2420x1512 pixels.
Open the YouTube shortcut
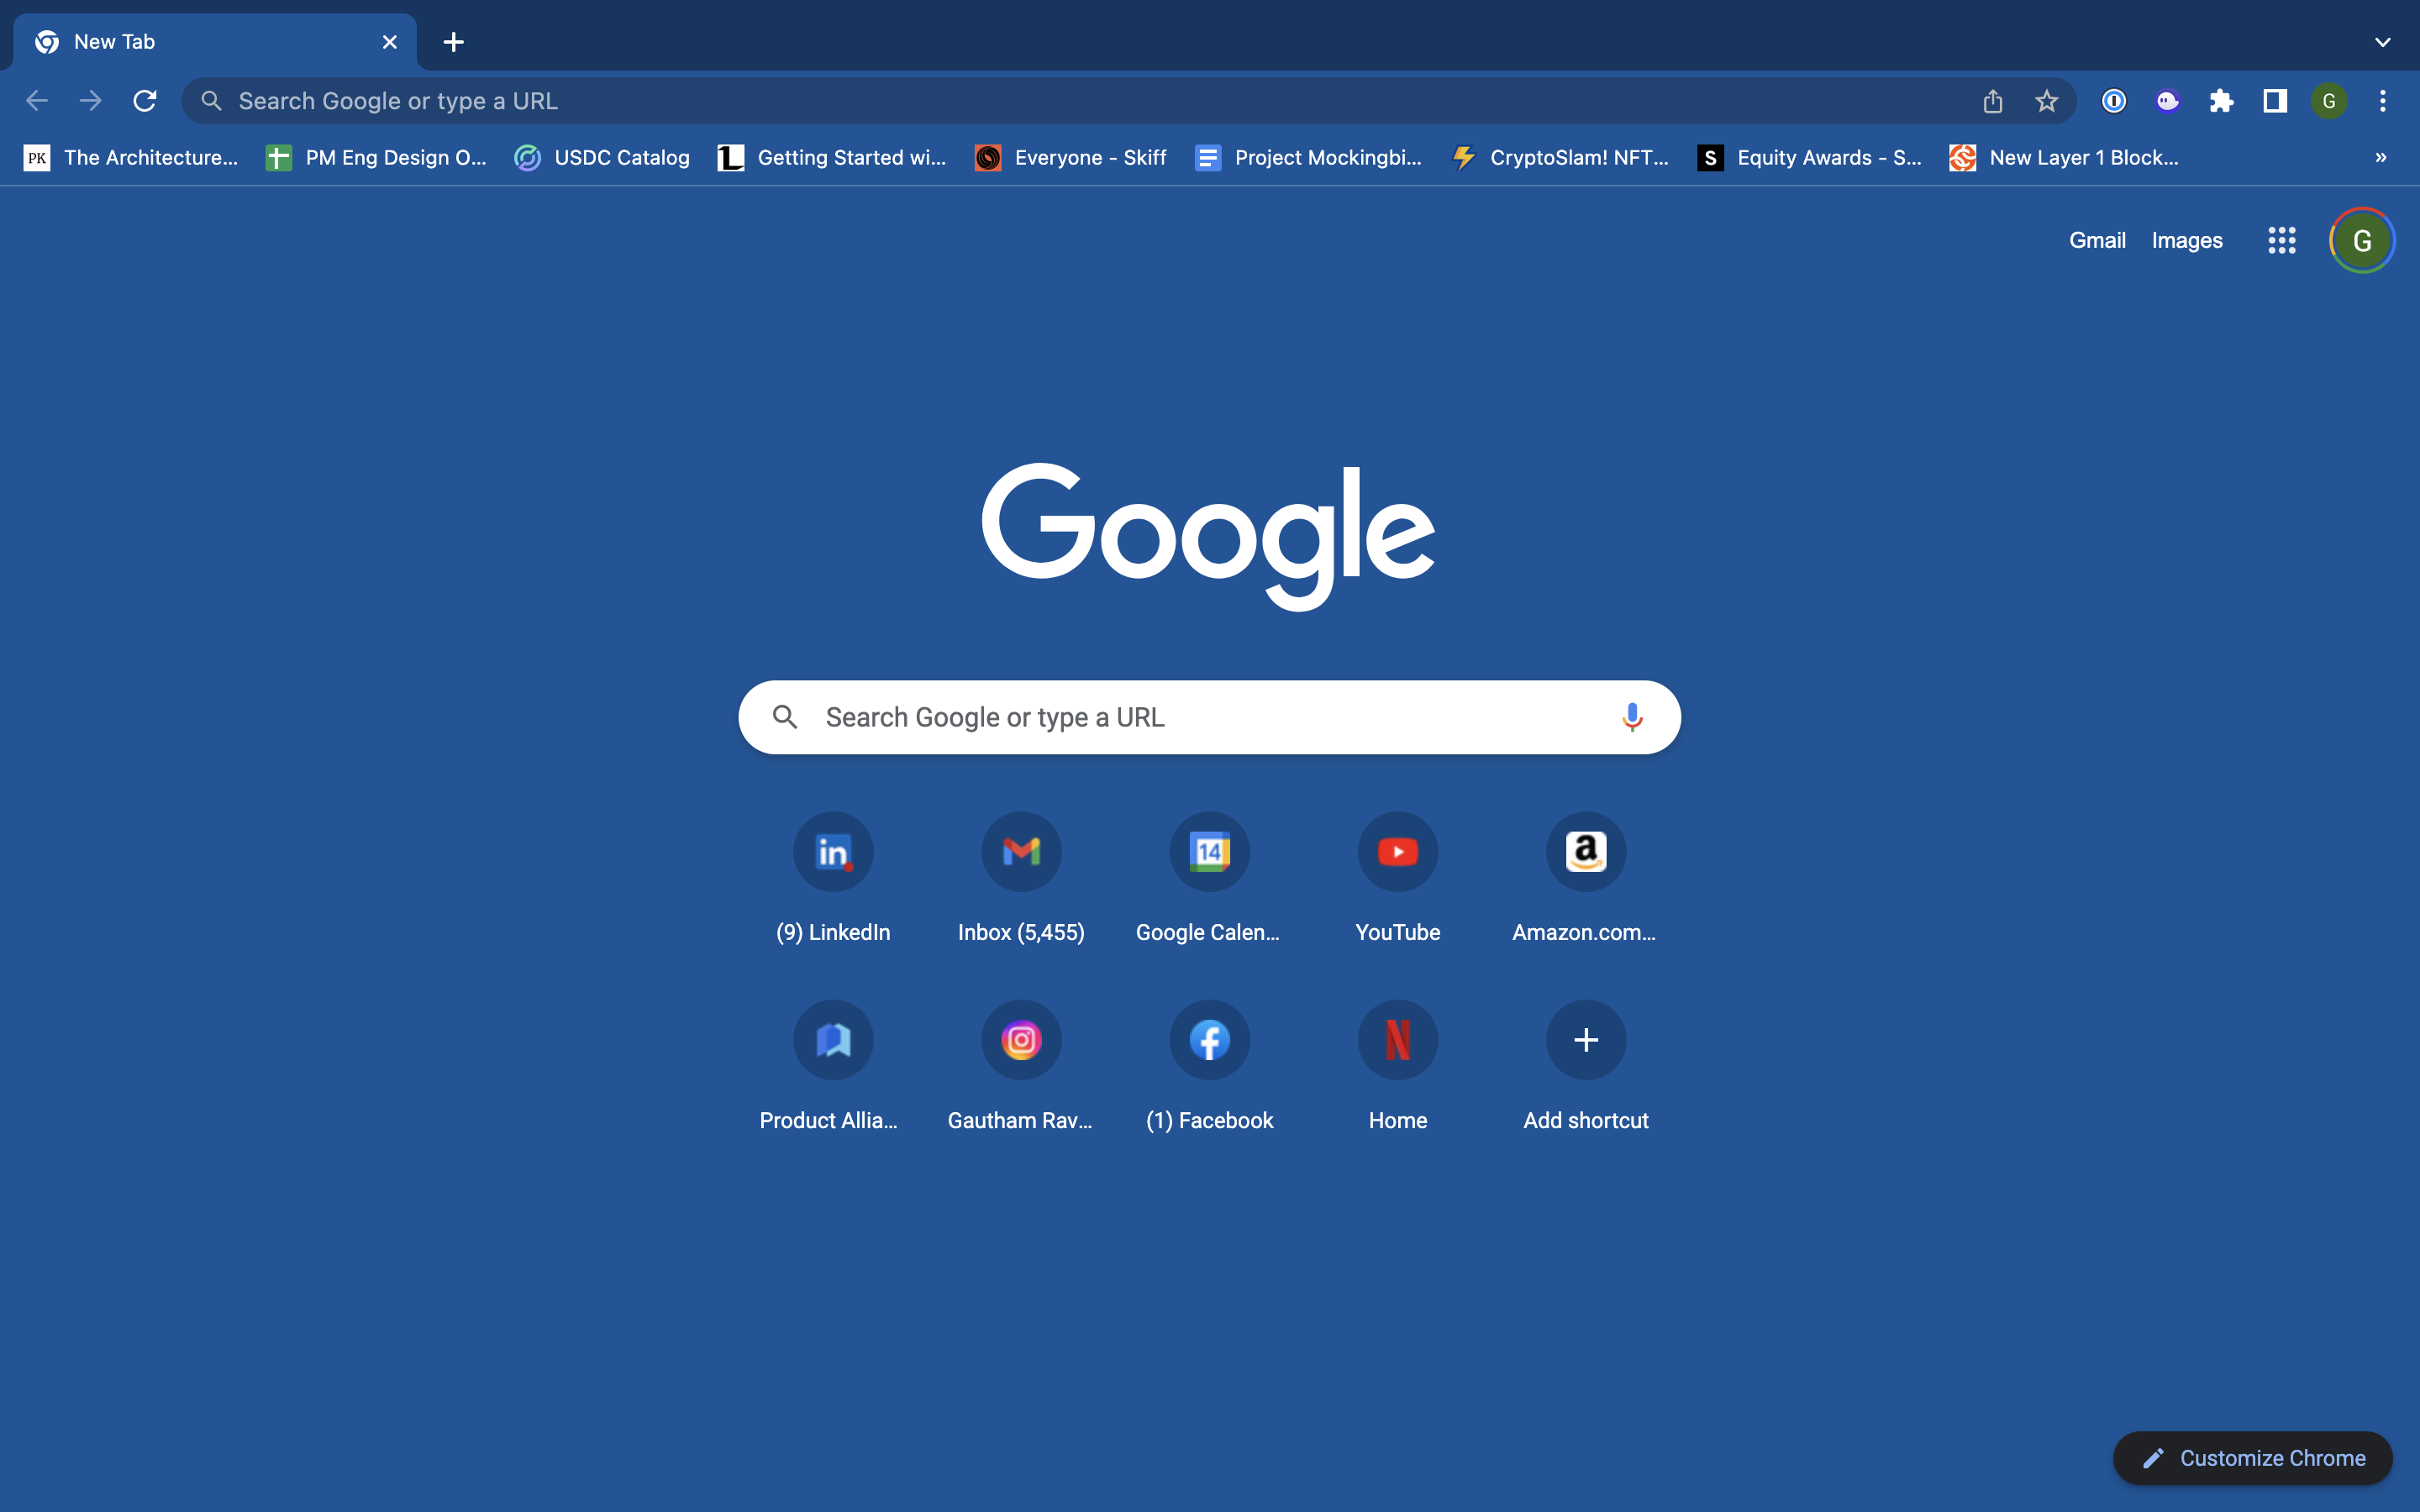[1398, 879]
